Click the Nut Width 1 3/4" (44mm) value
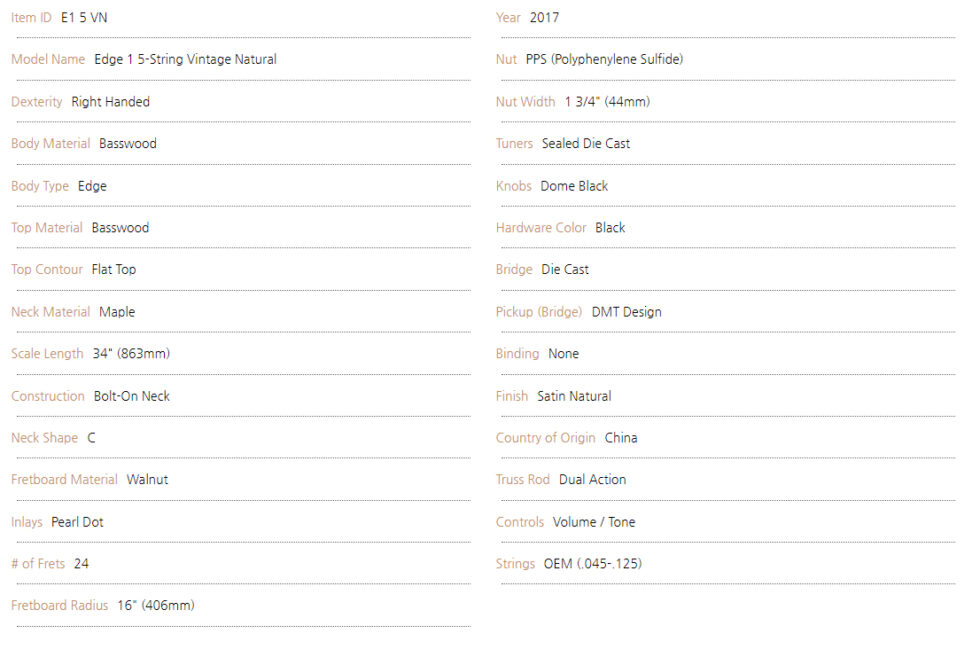This screenshot has width=980, height=657. tap(608, 102)
